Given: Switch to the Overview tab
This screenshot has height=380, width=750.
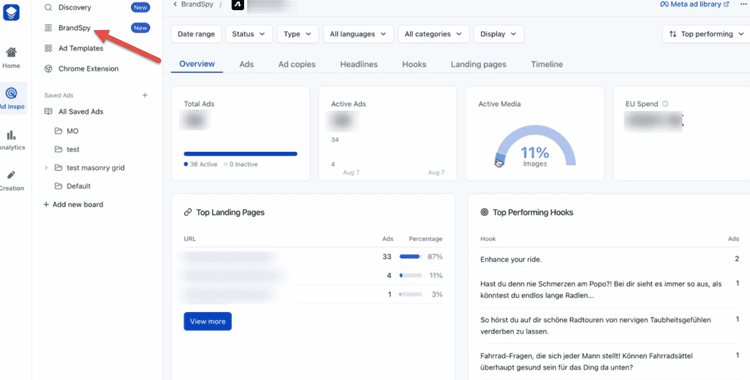Looking at the screenshot, I should pyautogui.click(x=197, y=64).
